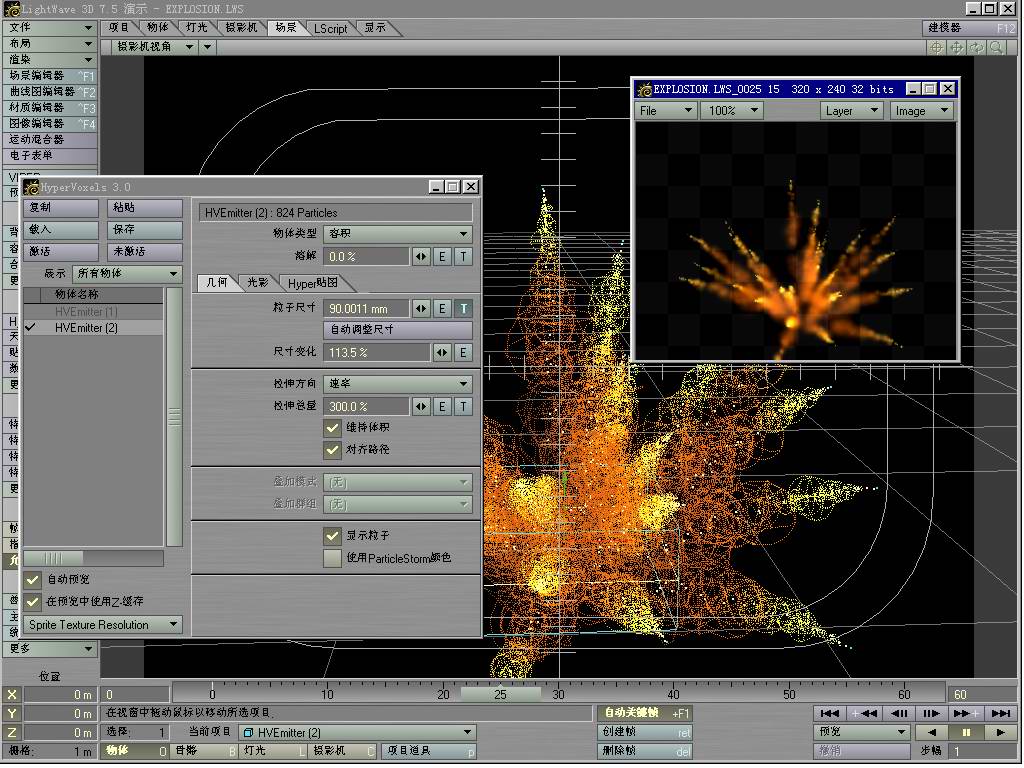1024x768 pixels.
Task: Click 尺寸变化 mini-slider arrows
Action: click(442, 353)
